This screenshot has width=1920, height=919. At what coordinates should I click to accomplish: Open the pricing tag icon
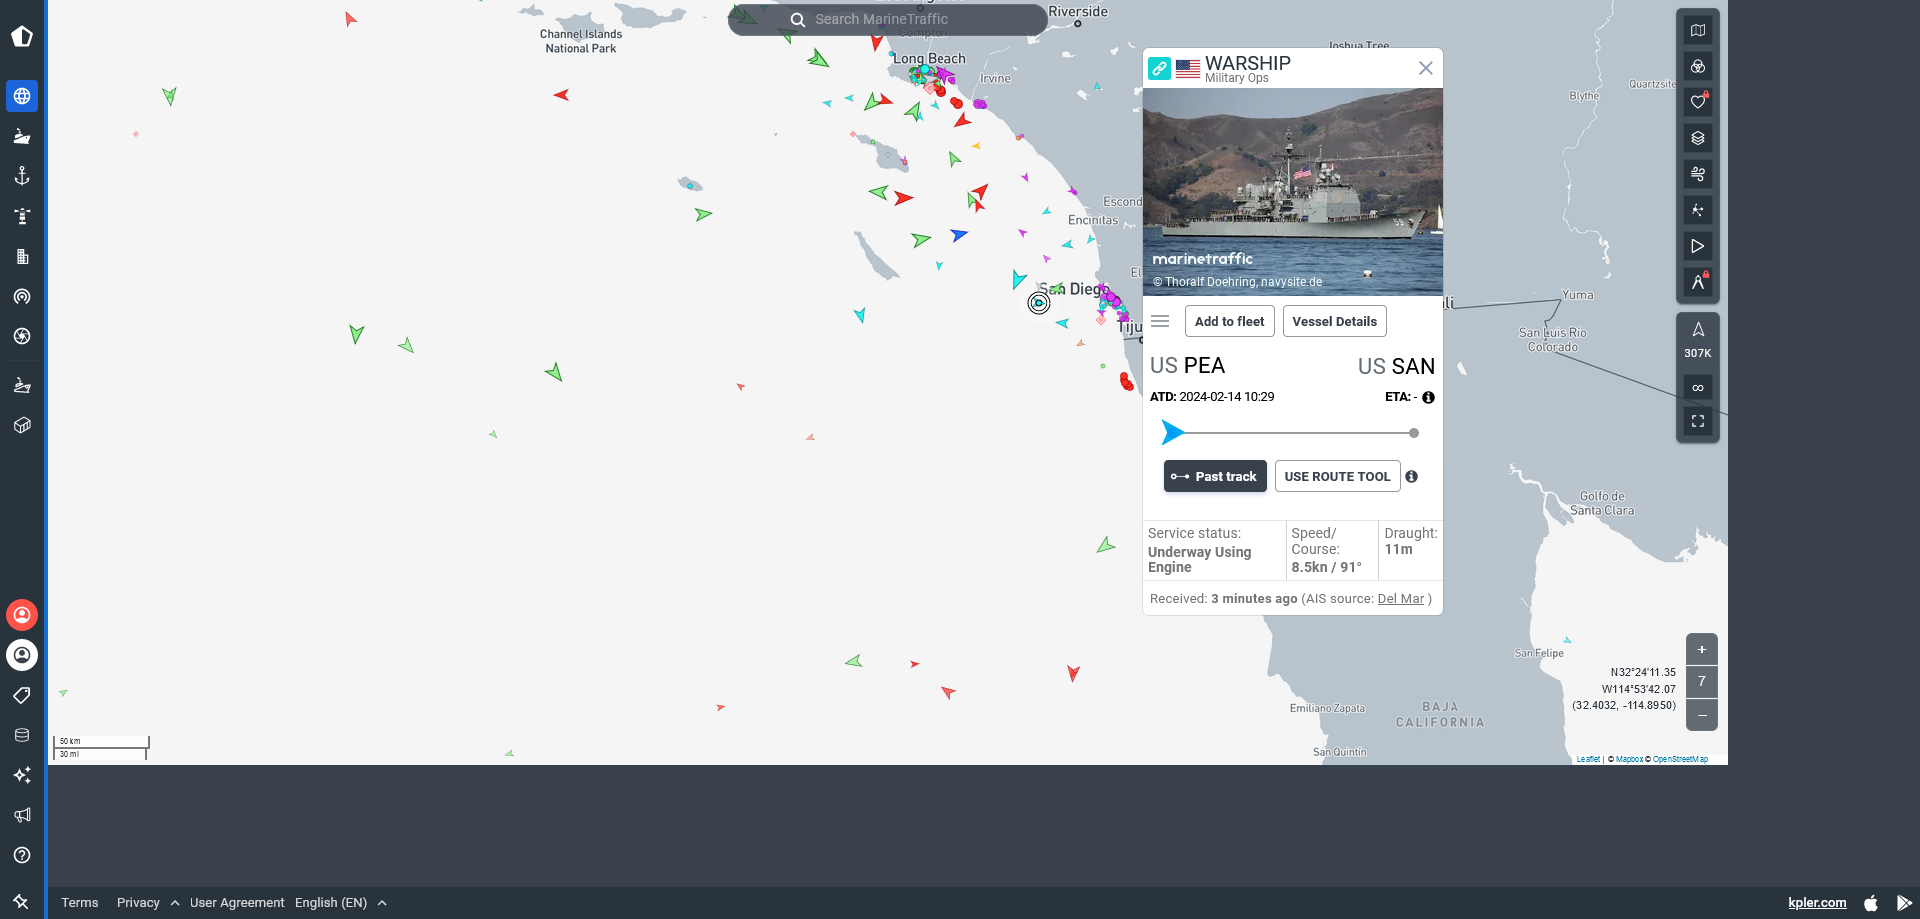pos(22,695)
